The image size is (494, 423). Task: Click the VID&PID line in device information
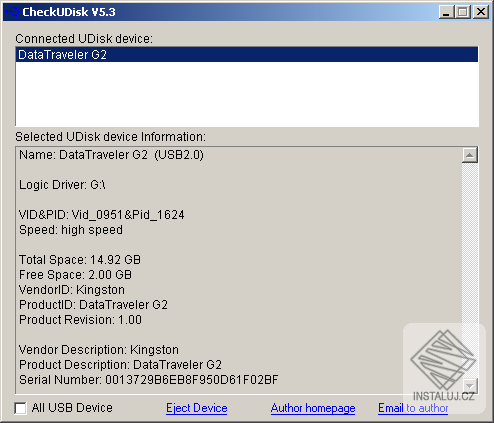[102, 215]
